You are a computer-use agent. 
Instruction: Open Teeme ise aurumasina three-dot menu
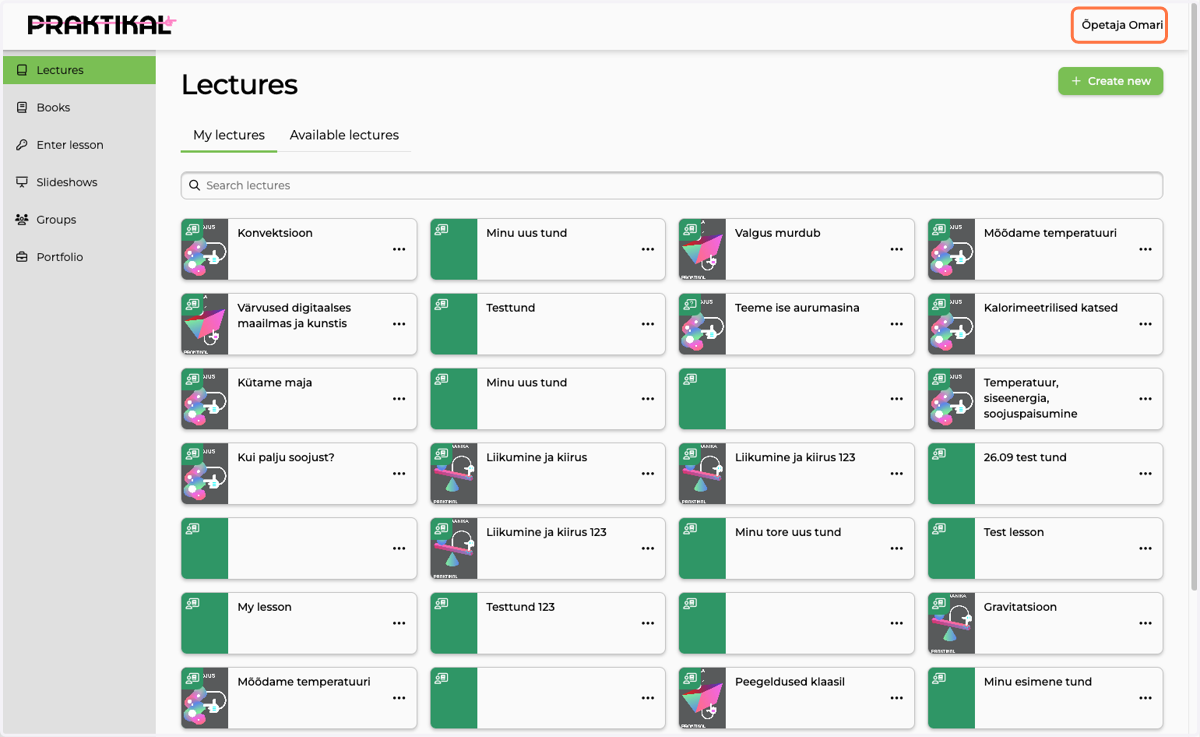point(896,324)
